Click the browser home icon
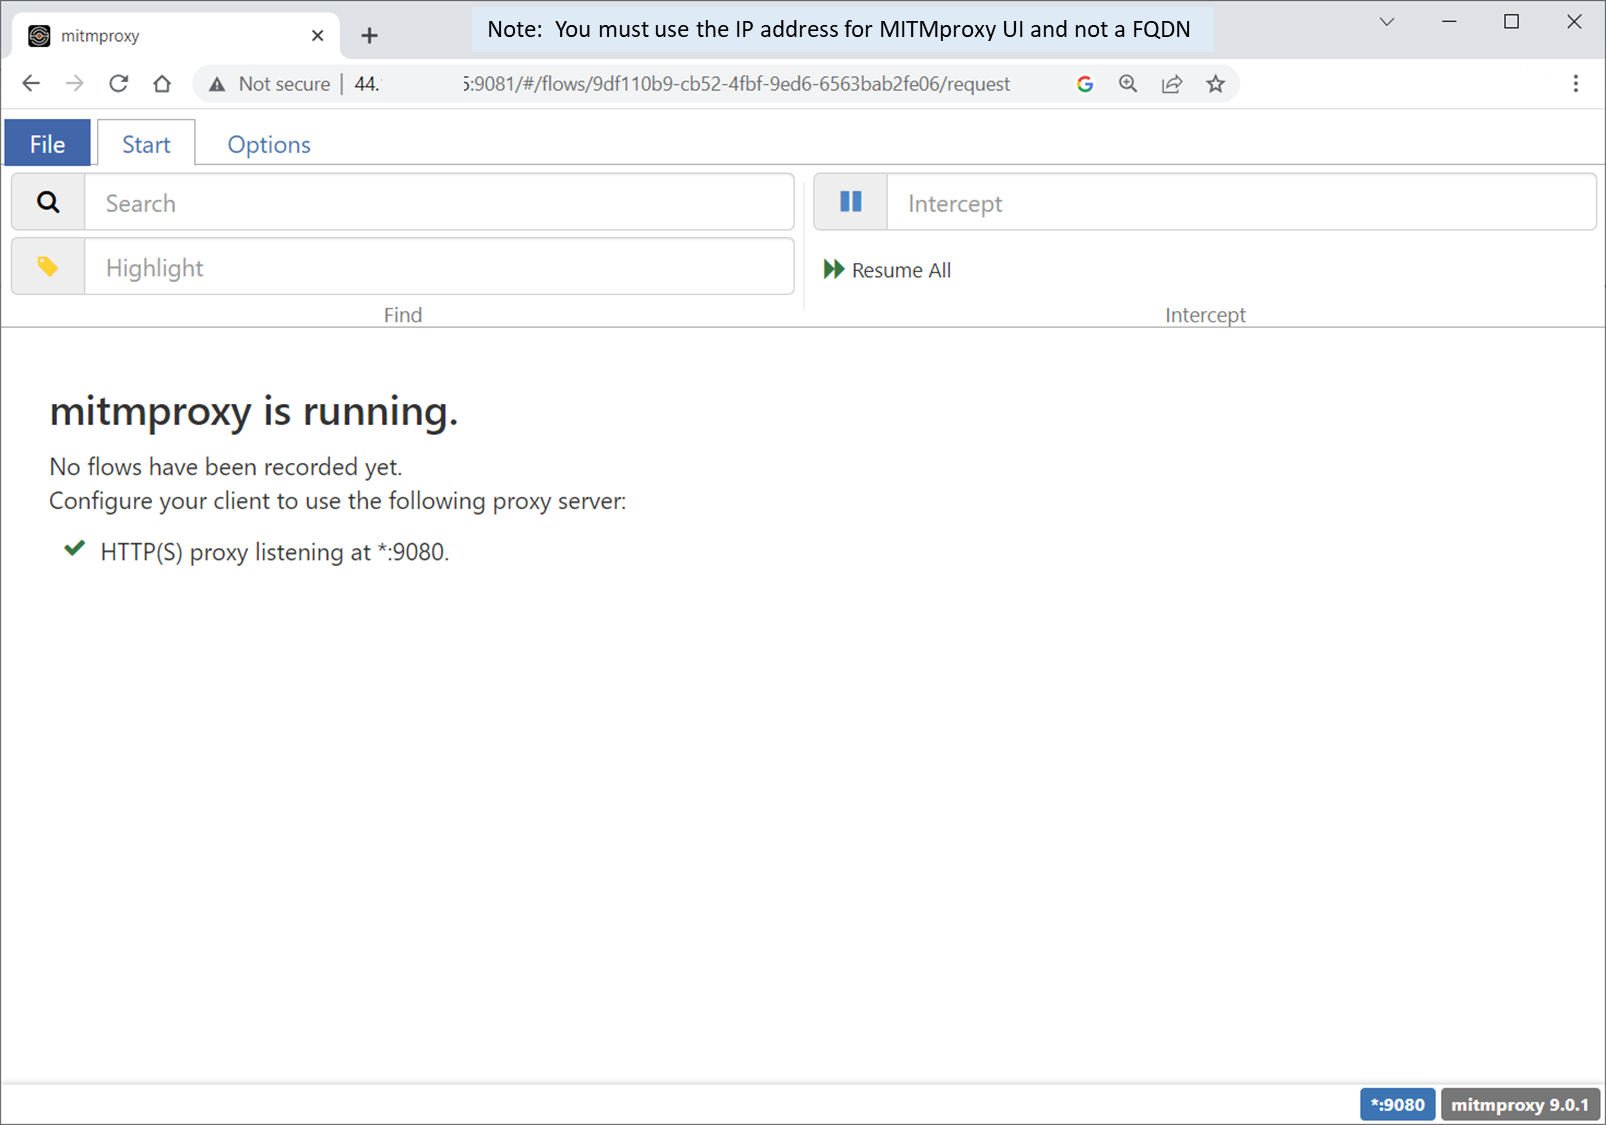This screenshot has width=1606, height=1125. pyautogui.click(x=162, y=84)
